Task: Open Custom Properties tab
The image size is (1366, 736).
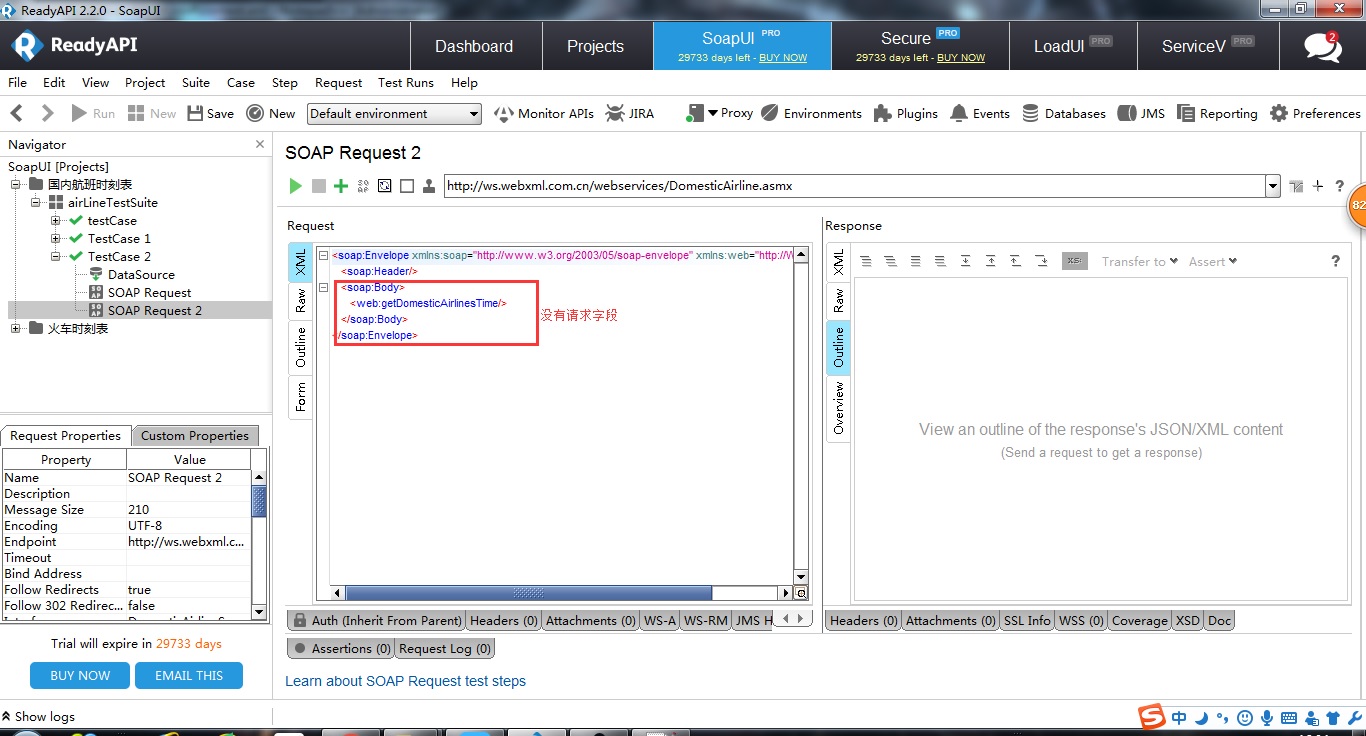Action: click(x=195, y=435)
